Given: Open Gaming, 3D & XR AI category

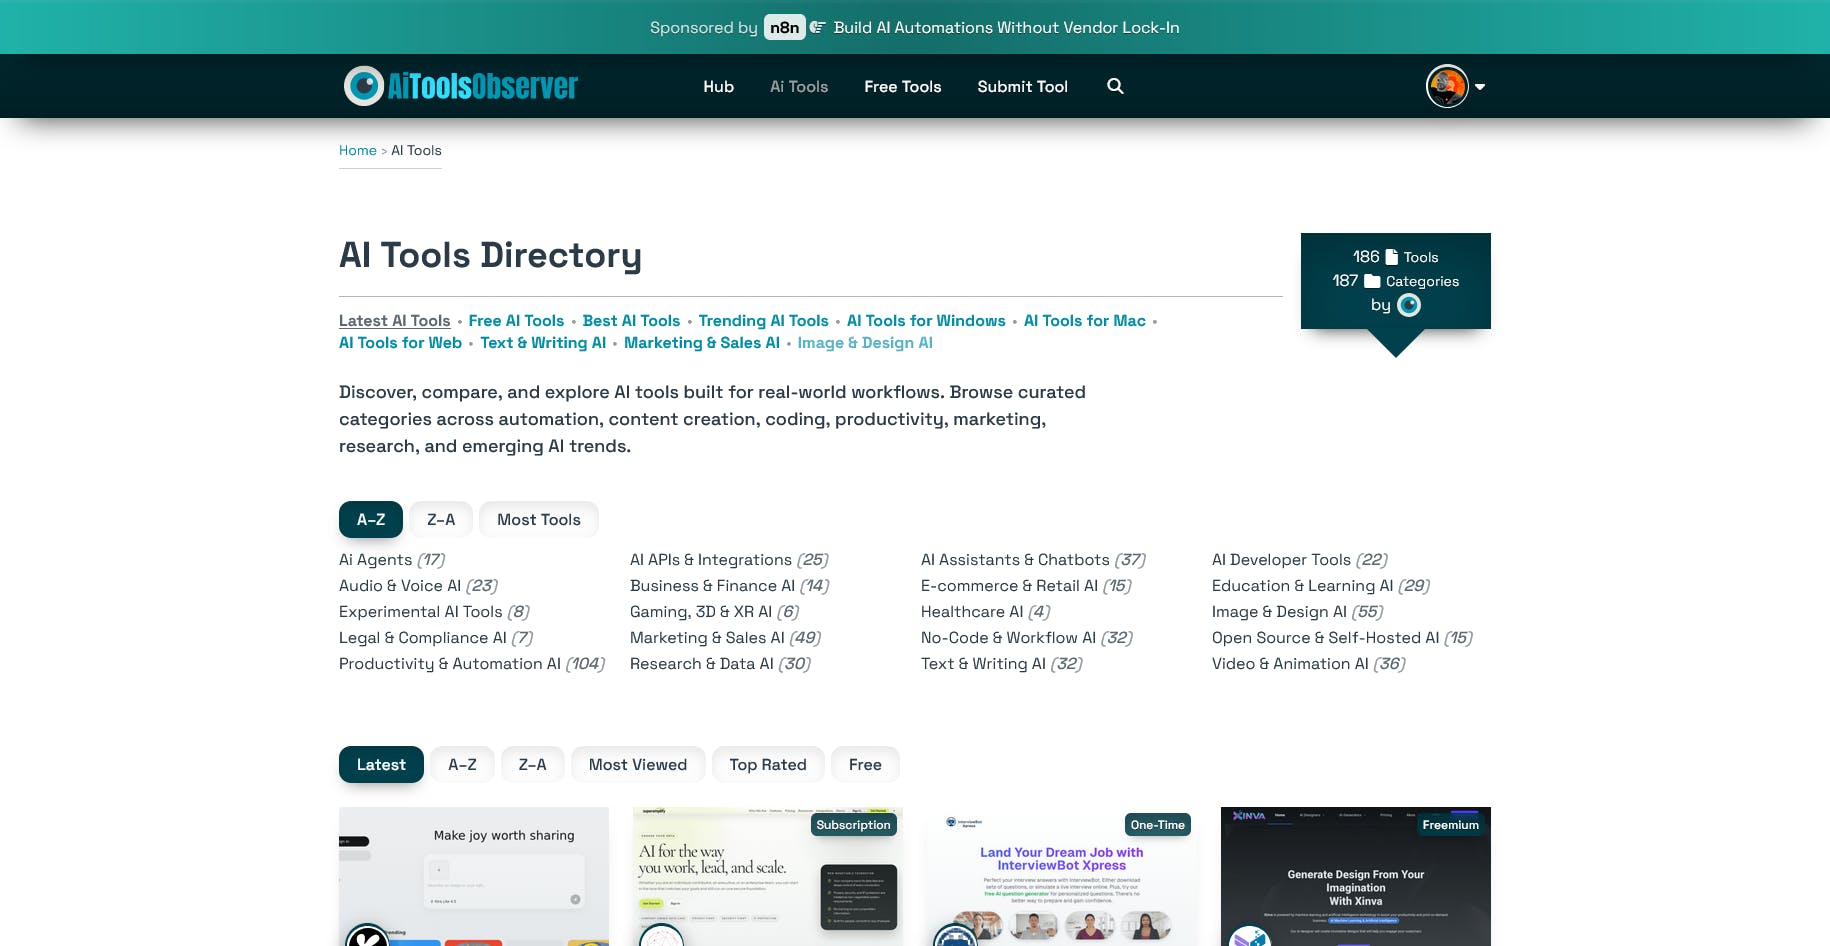Looking at the screenshot, I should [714, 612].
